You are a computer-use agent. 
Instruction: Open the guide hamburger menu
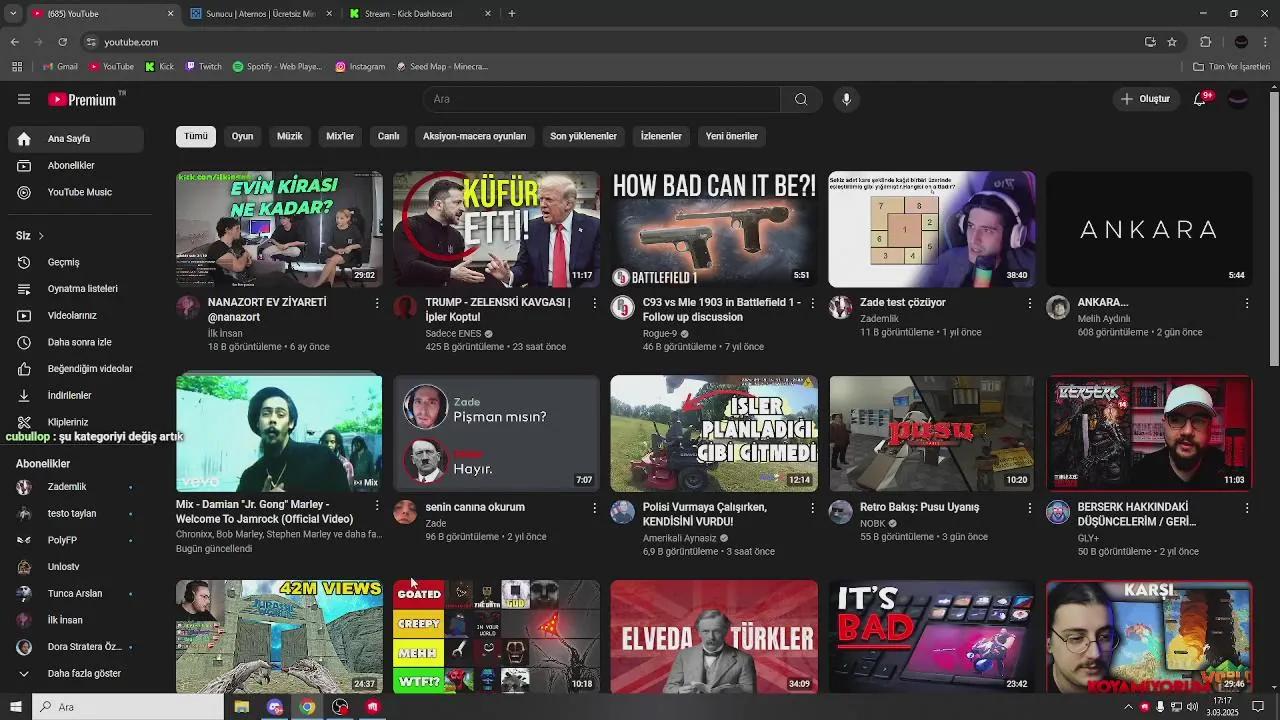[23, 99]
